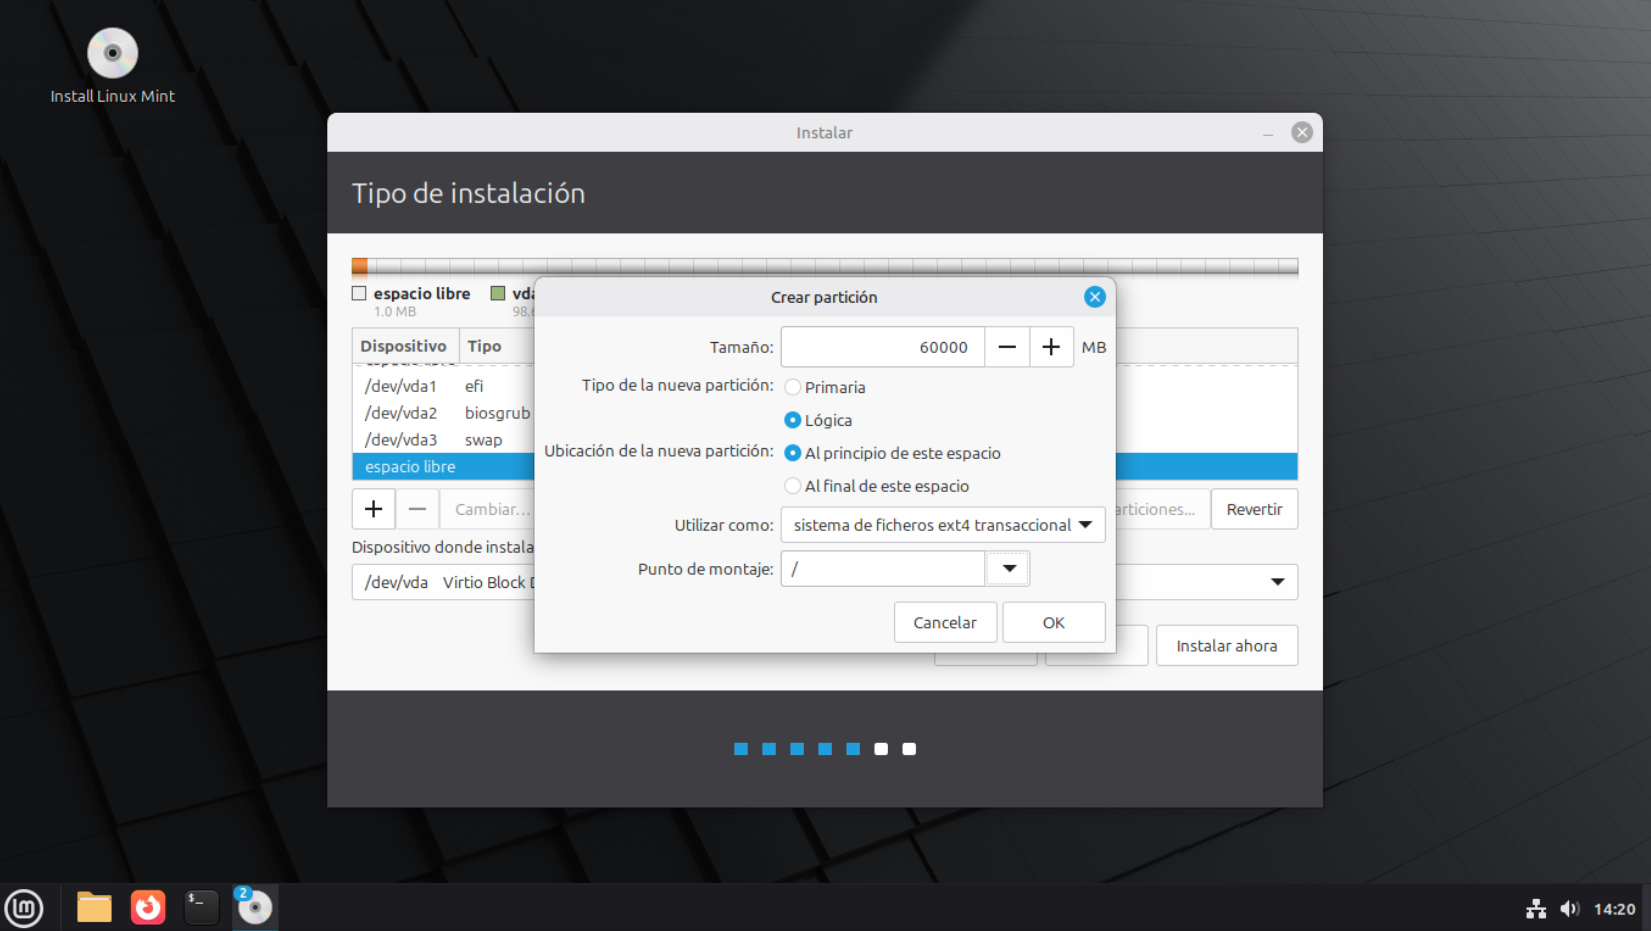Open Firefox browser from the taskbar
The image size is (1651, 931).
pos(148,908)
